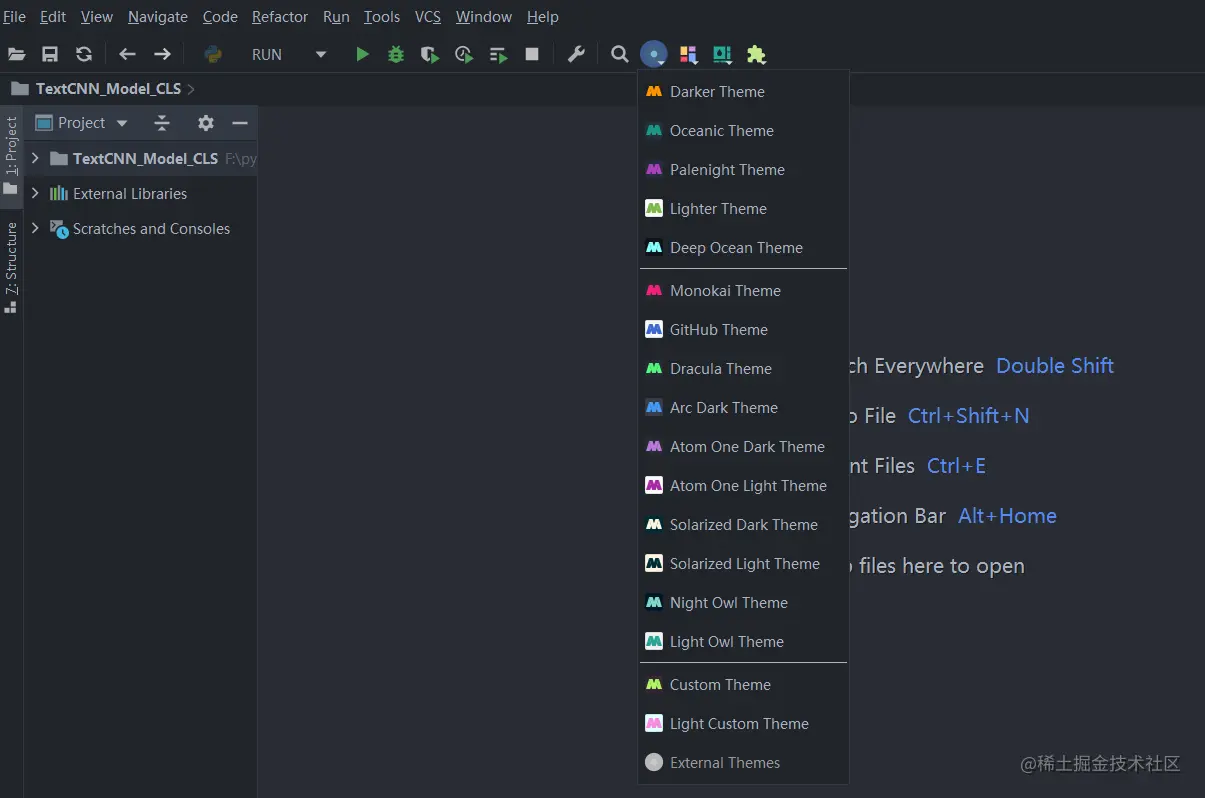
Task: Open the Edit menu
Action: coord(53,17)
